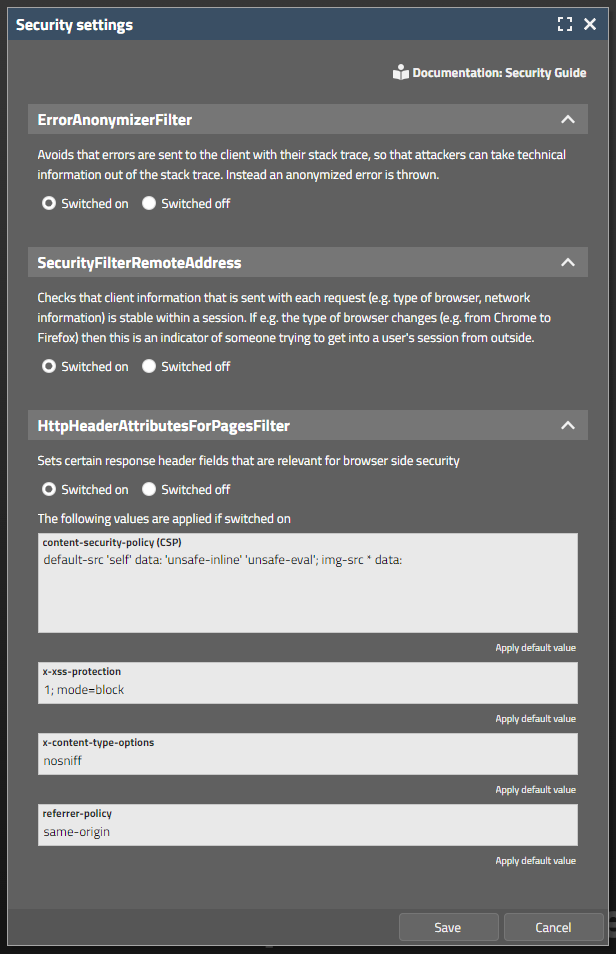Collapse the SecurityFilterRemoteAddress section
The height and width of the screenshot is (954, 616).
pos(568,263)
